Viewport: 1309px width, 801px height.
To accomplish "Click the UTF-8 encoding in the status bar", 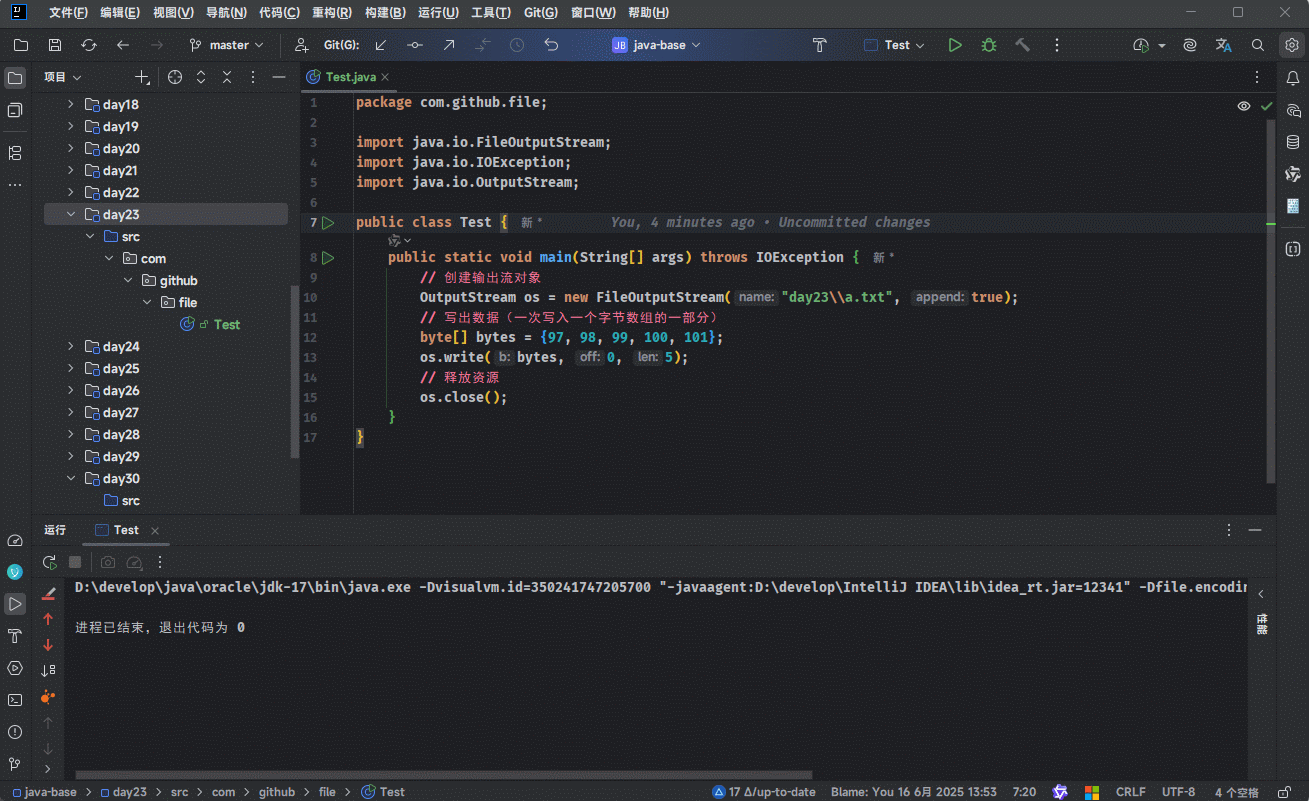I will [x=1178, y=792].
